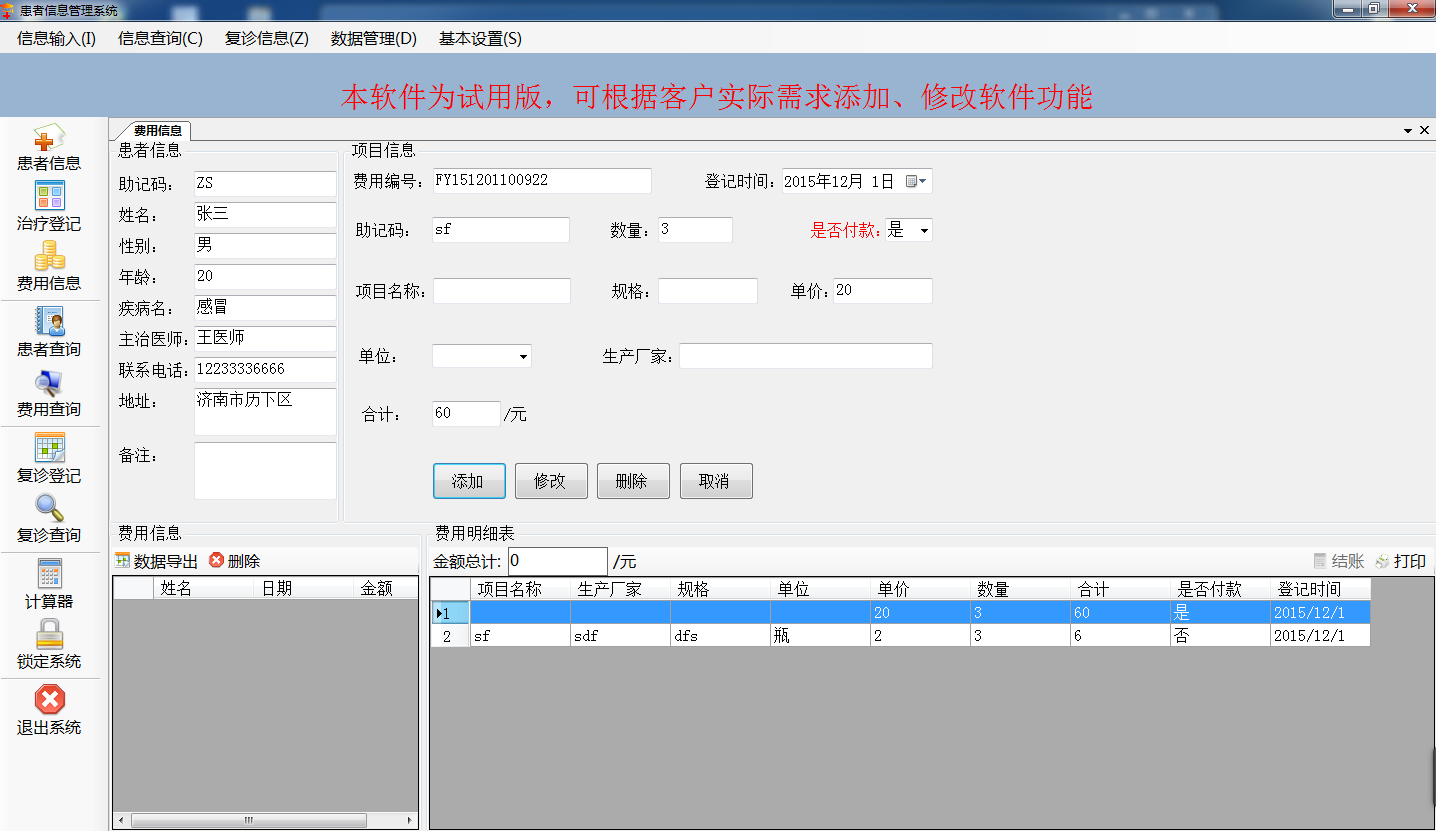This screenshot has width=1436, height=831.
Task: Click the project 助记码 field containing sf
Action: tap(500, 230)
